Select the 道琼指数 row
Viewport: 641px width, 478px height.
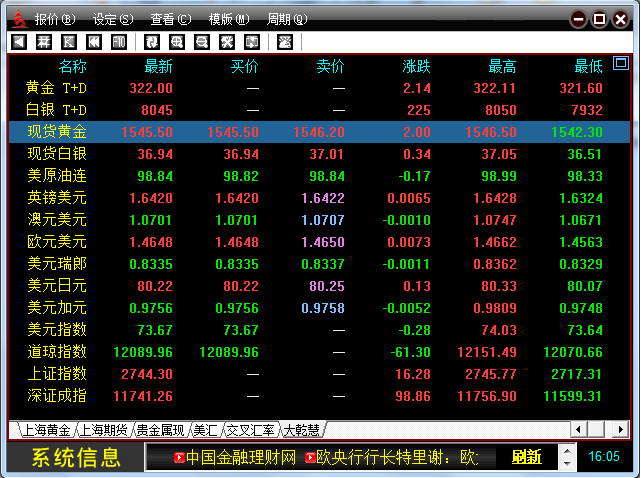click(319, 352)
